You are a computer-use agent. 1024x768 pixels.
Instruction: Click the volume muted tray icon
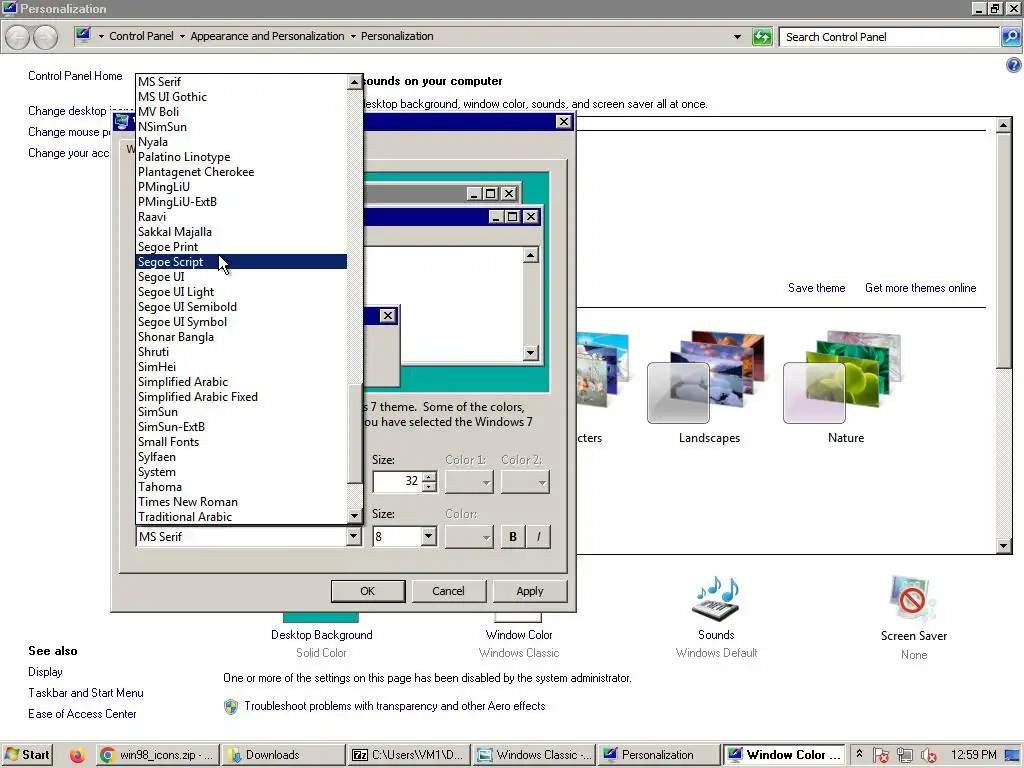928,756
